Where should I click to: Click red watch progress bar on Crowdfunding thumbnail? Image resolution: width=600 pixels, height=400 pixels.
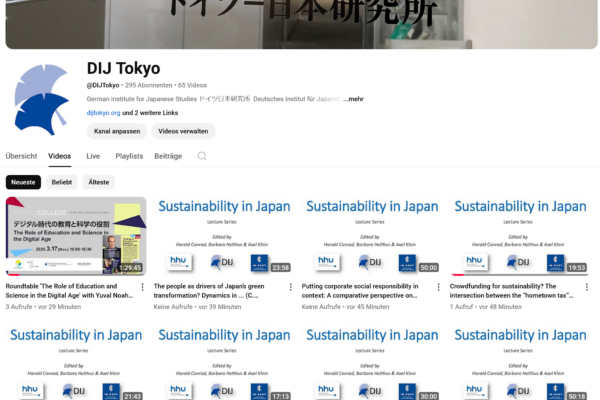tap(458, 274)
